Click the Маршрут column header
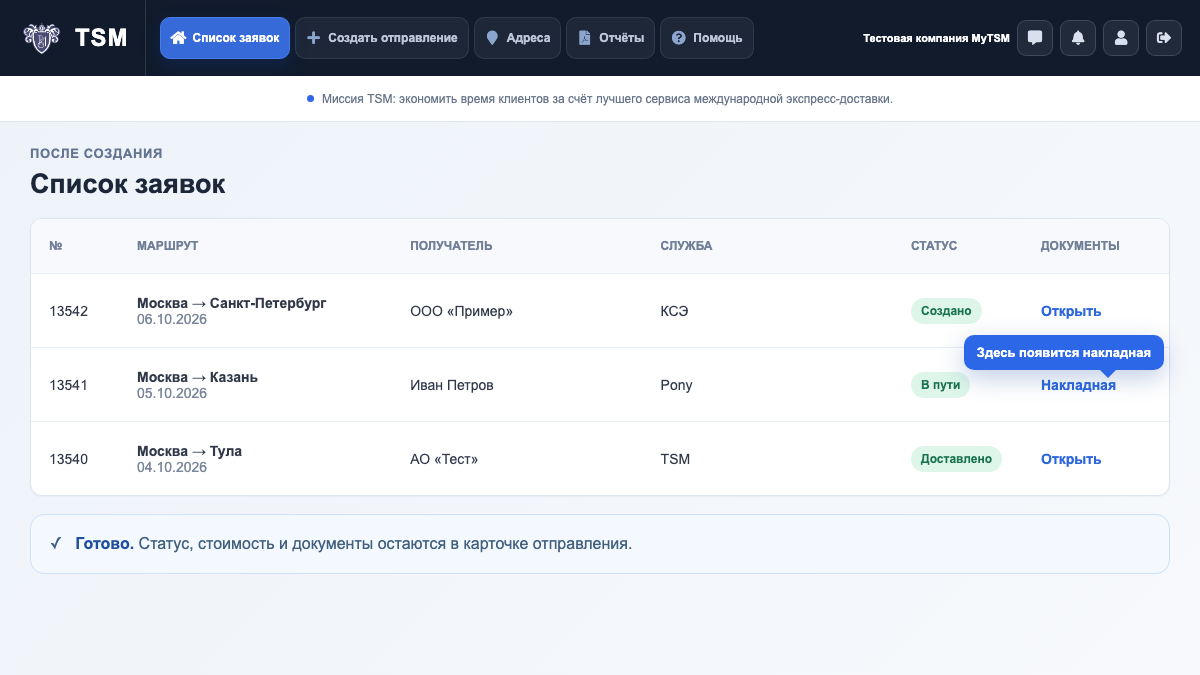 (x=168, y=246)
